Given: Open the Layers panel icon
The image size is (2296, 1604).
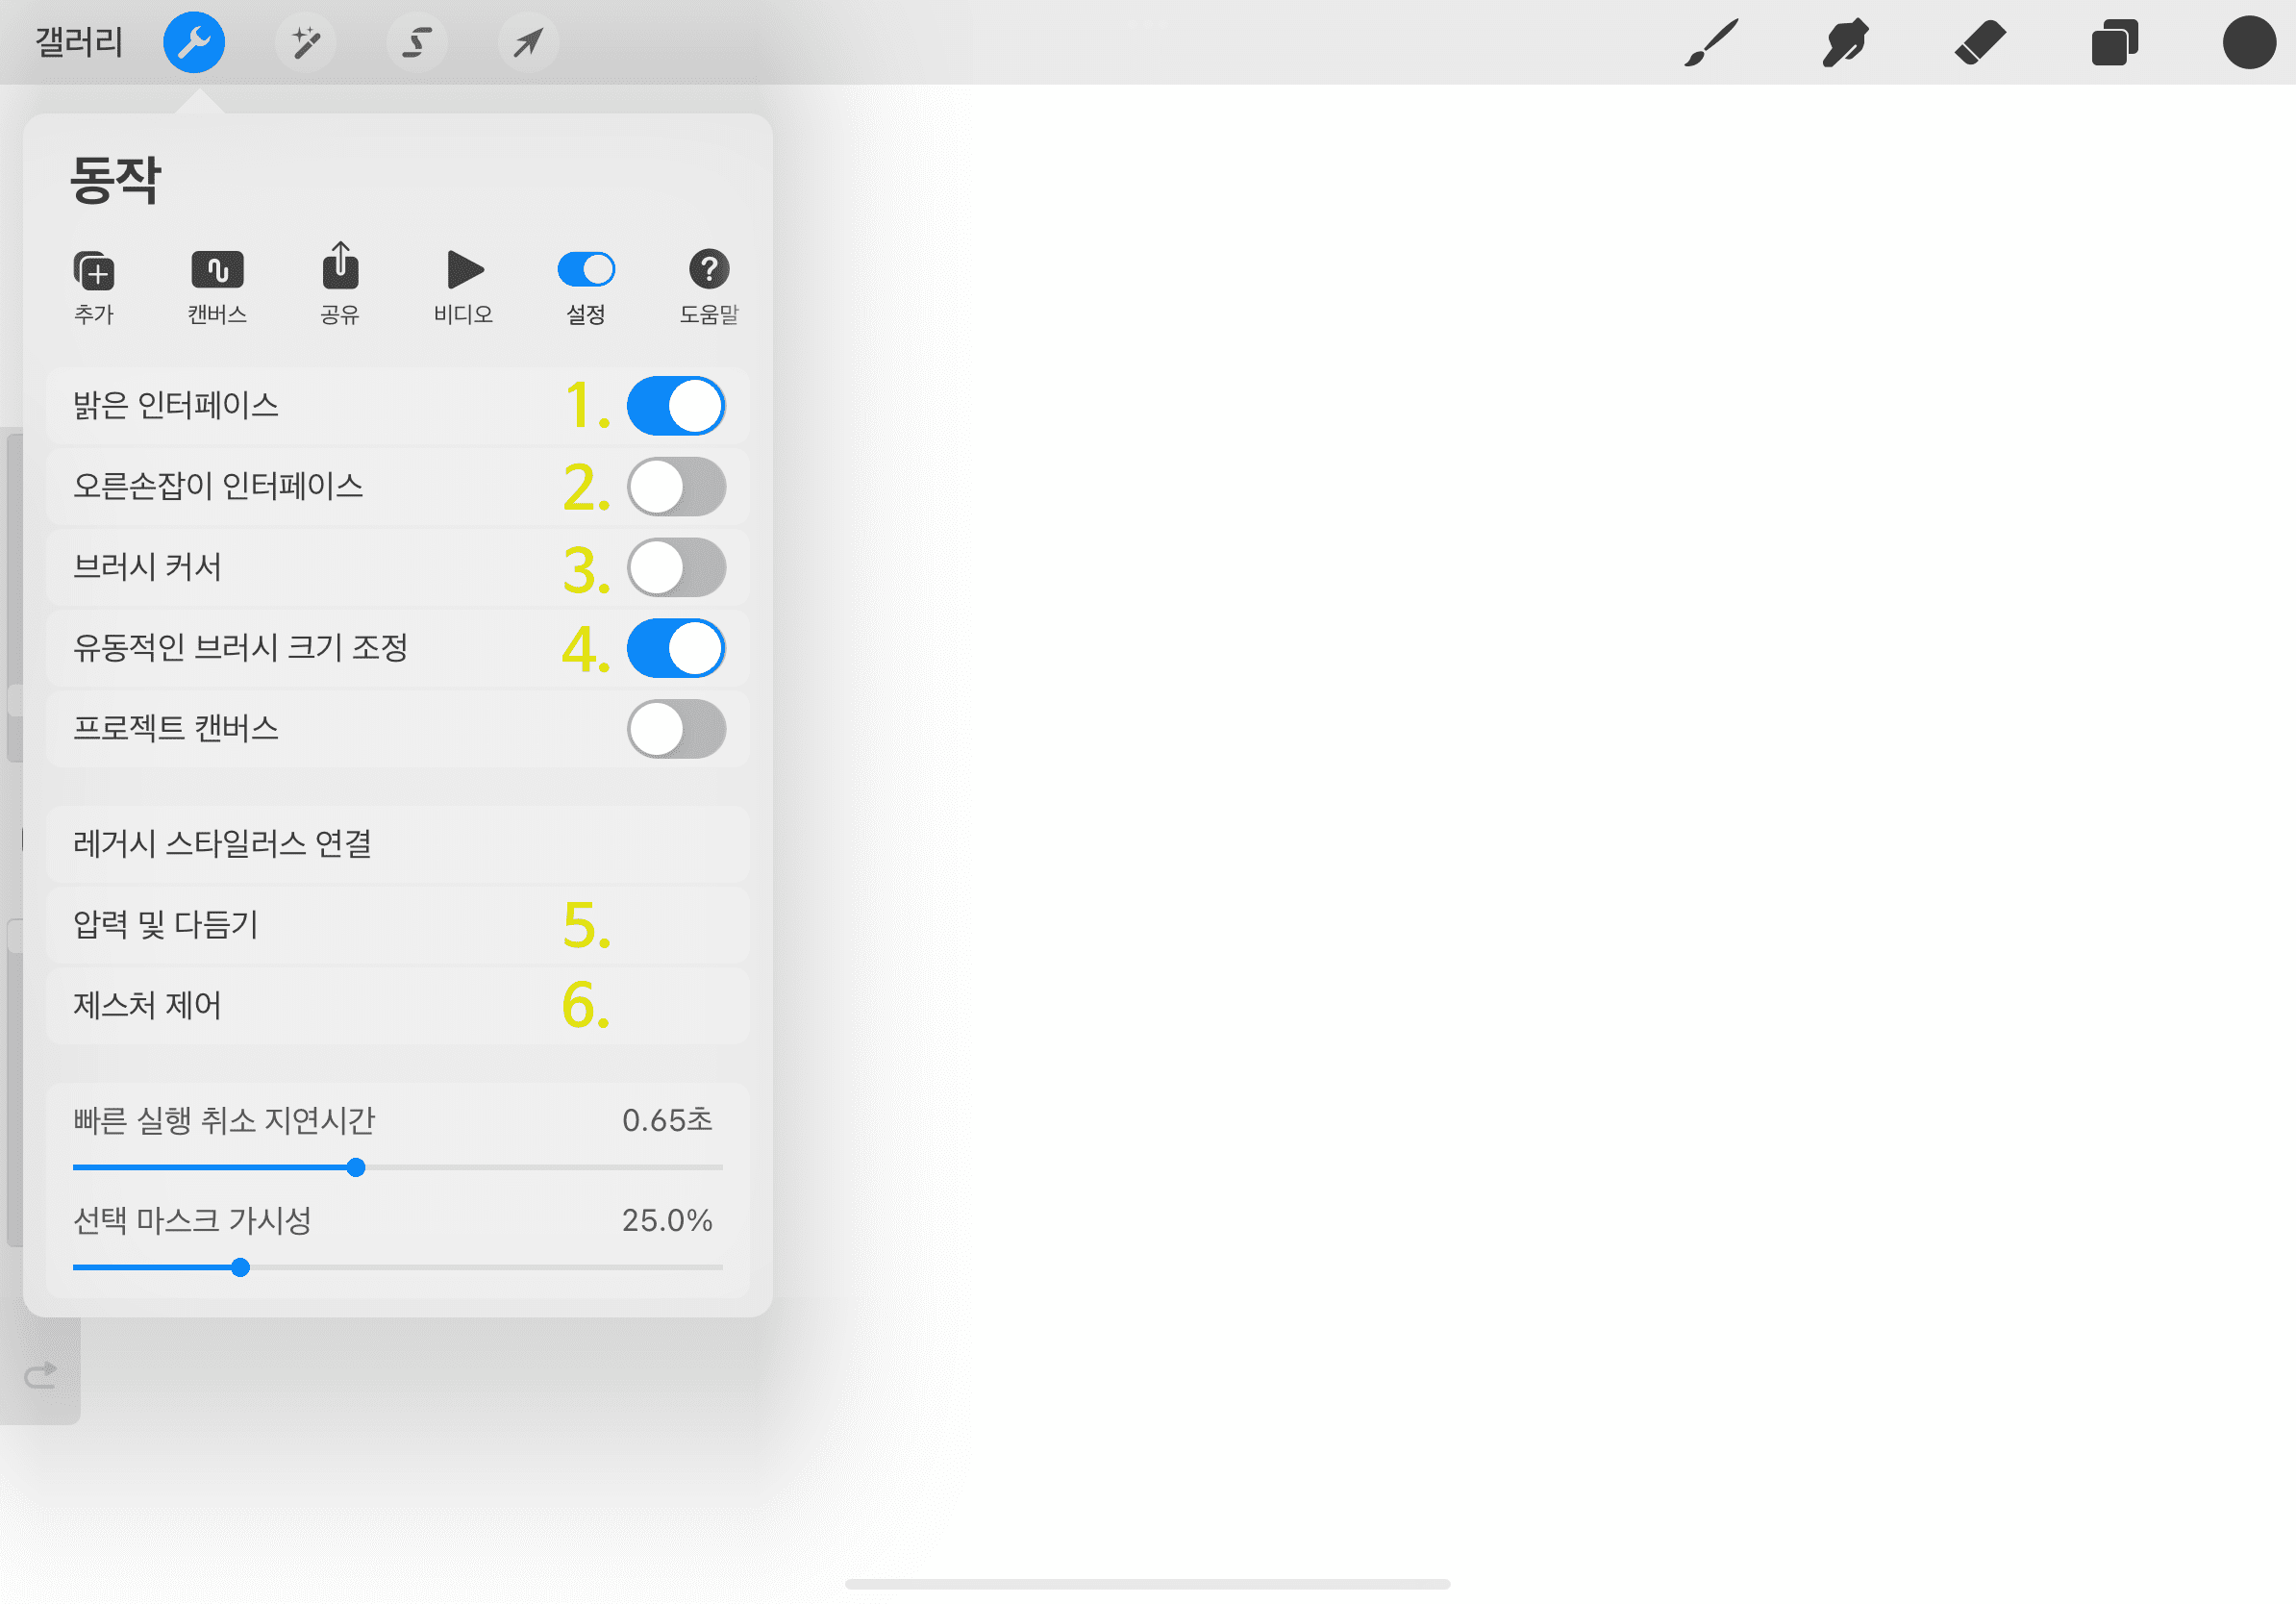Looking at the screenshot, I should pyautogui.click(x=2114, y=43).
